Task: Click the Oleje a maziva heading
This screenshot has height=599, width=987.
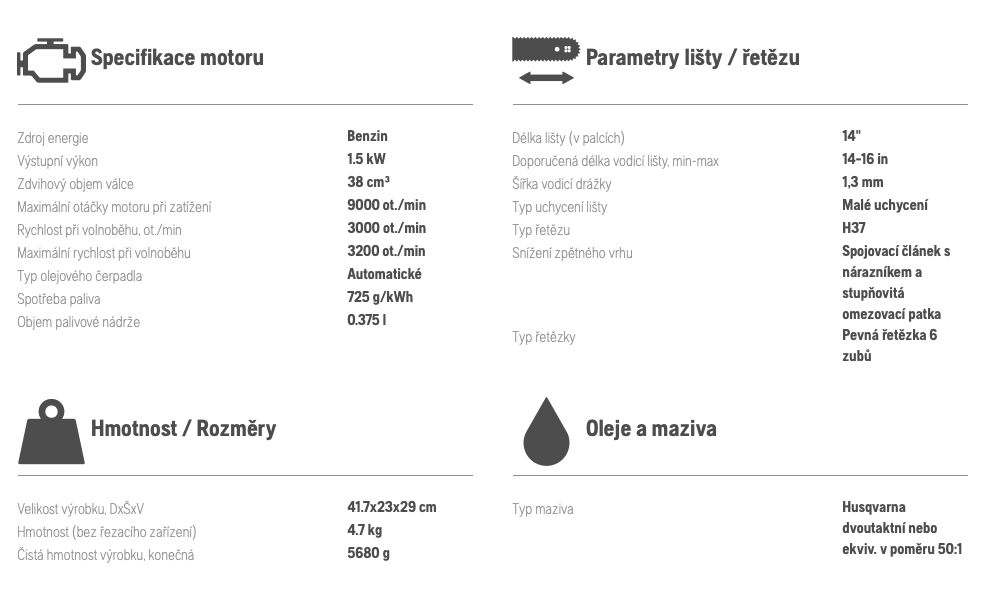Action: coord(651,428)
